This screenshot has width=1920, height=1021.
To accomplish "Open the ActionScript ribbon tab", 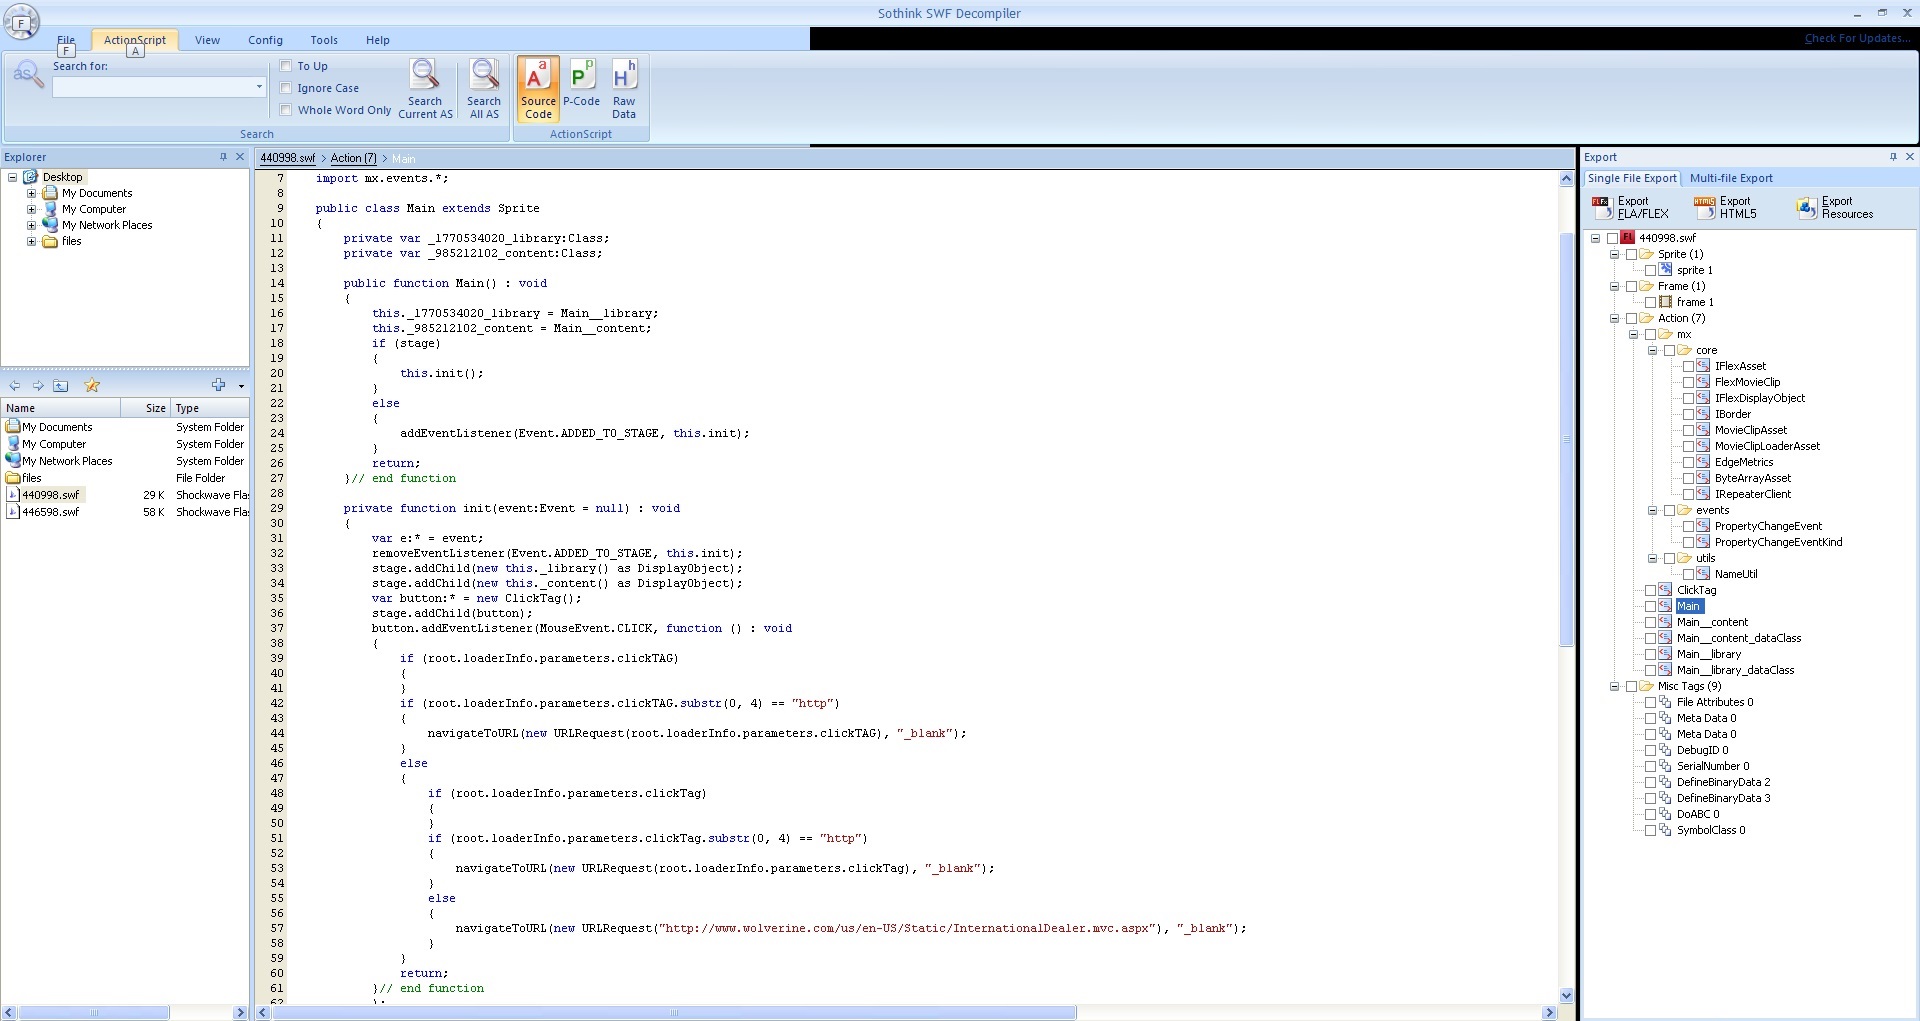I will click(x=135, y=40).
